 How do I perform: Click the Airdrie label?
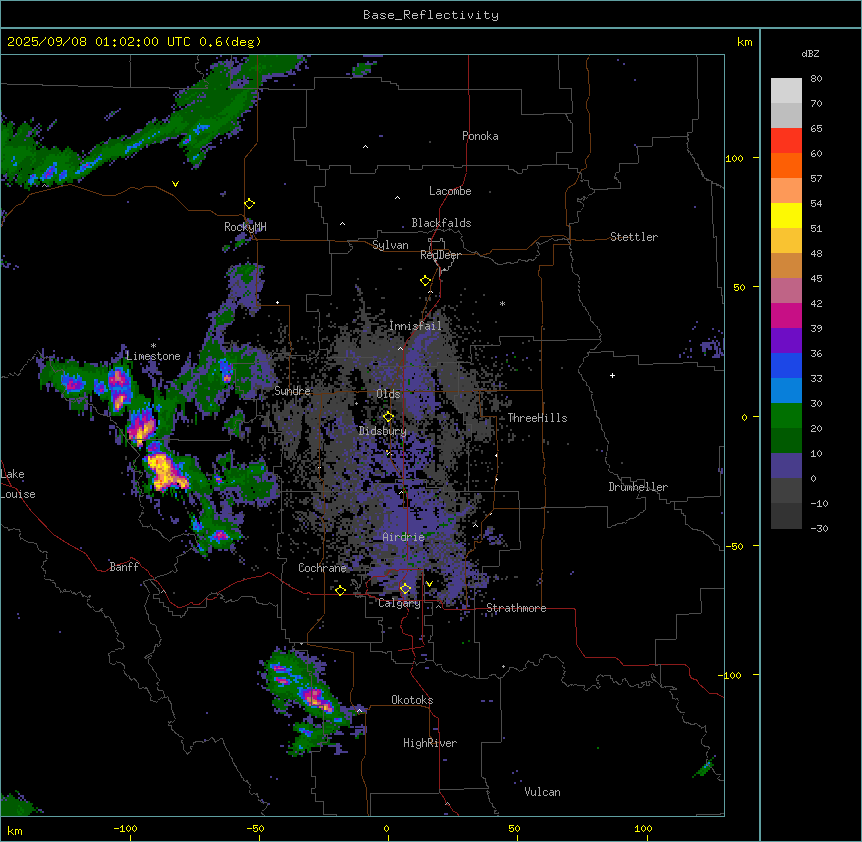(403, 537)
